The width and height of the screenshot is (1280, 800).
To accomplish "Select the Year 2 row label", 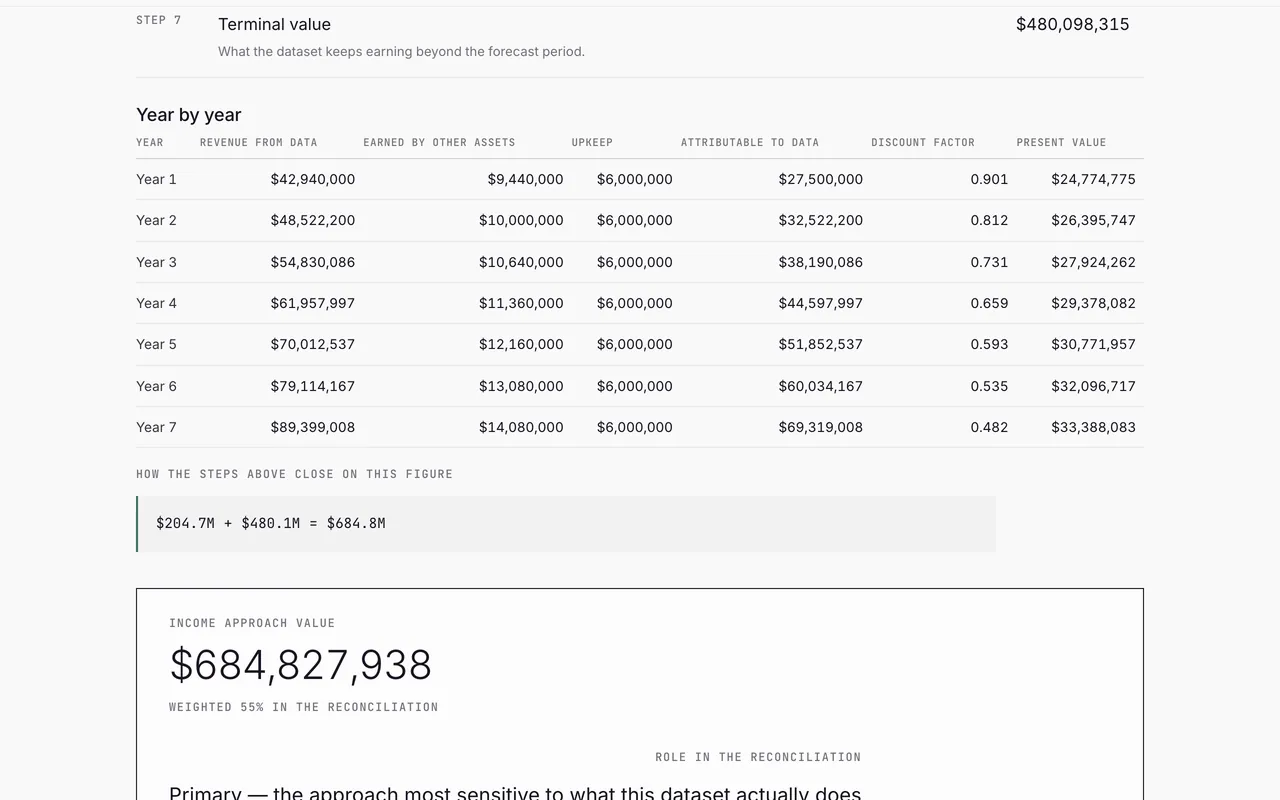I will [156, 220].
